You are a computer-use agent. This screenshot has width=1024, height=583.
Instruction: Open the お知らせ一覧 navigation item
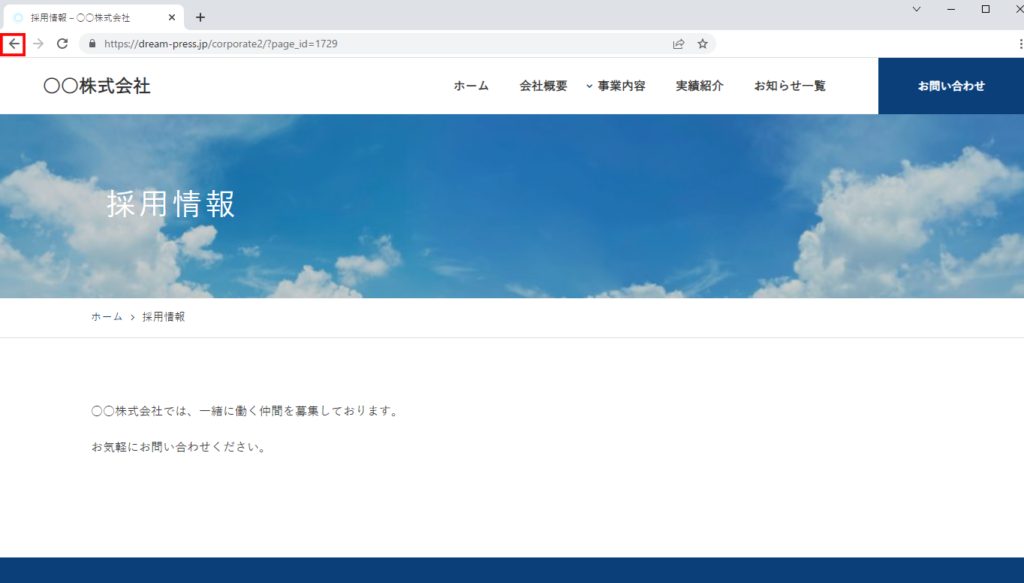(x=790, y=86)
